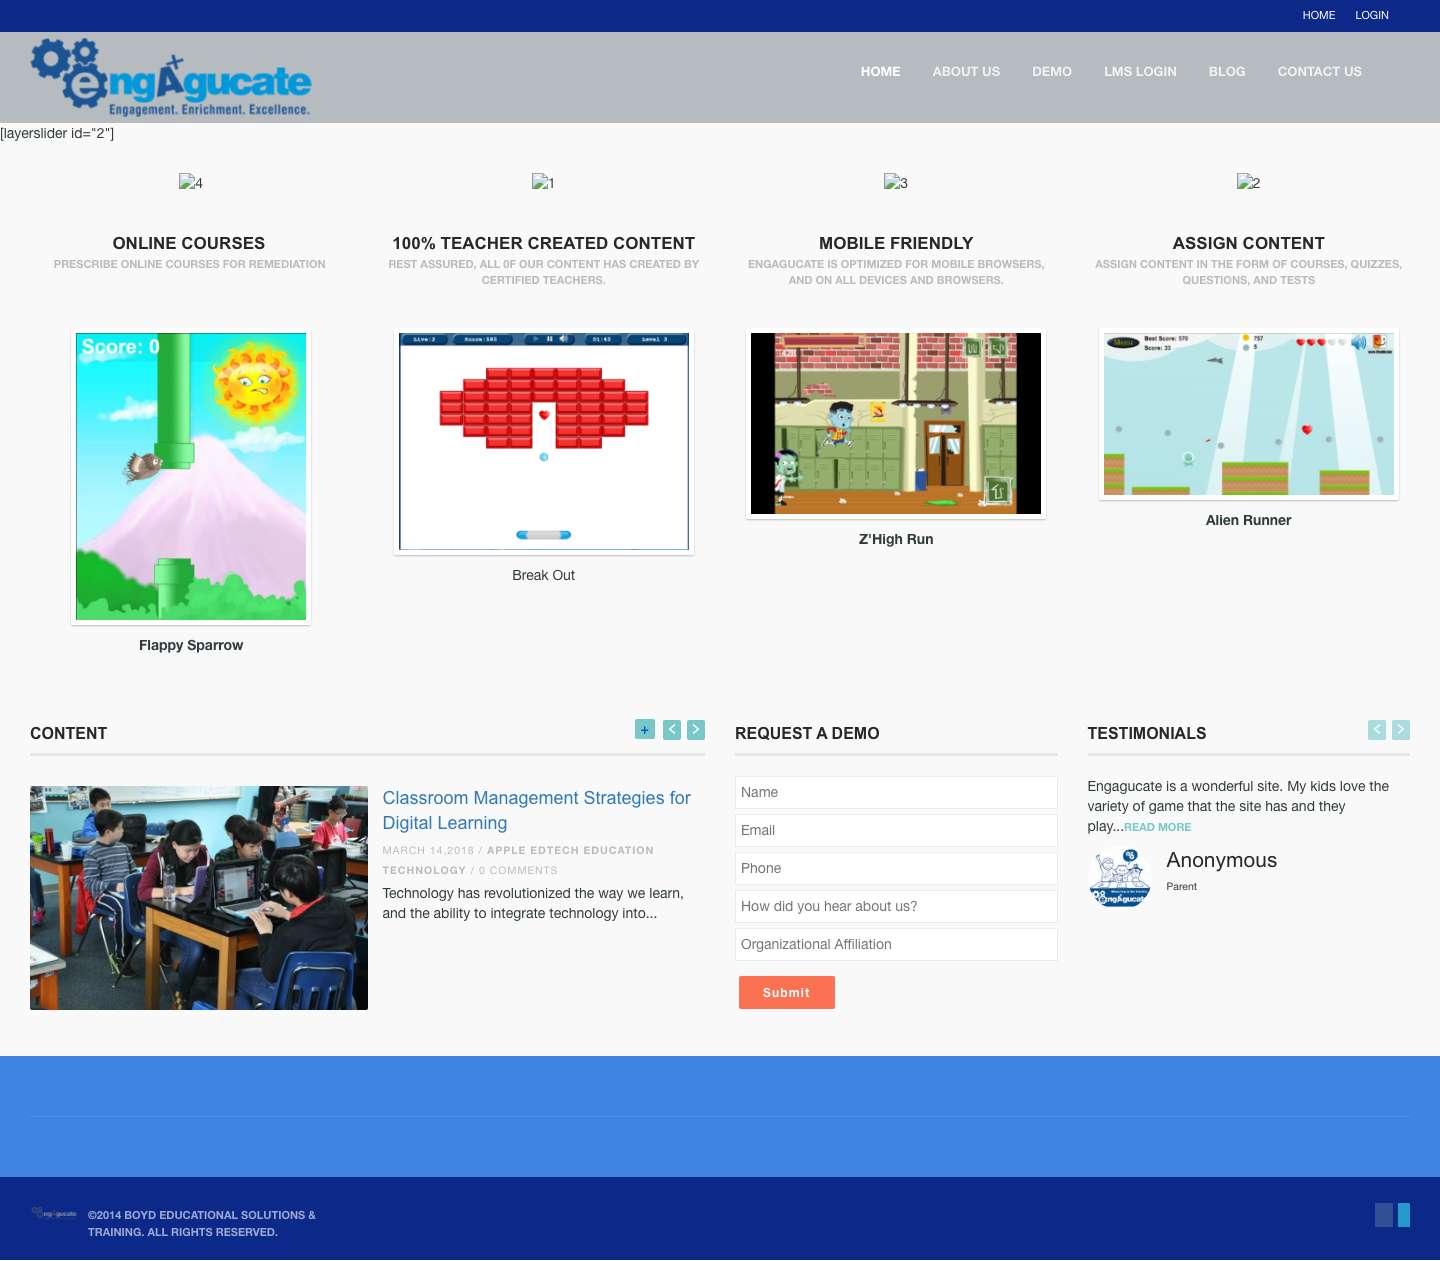Image resolution: width=1440 pixels, height=1261 pixels.
Task: Click the previous arrow above Testimonials
Action: tap(1376, 730)
